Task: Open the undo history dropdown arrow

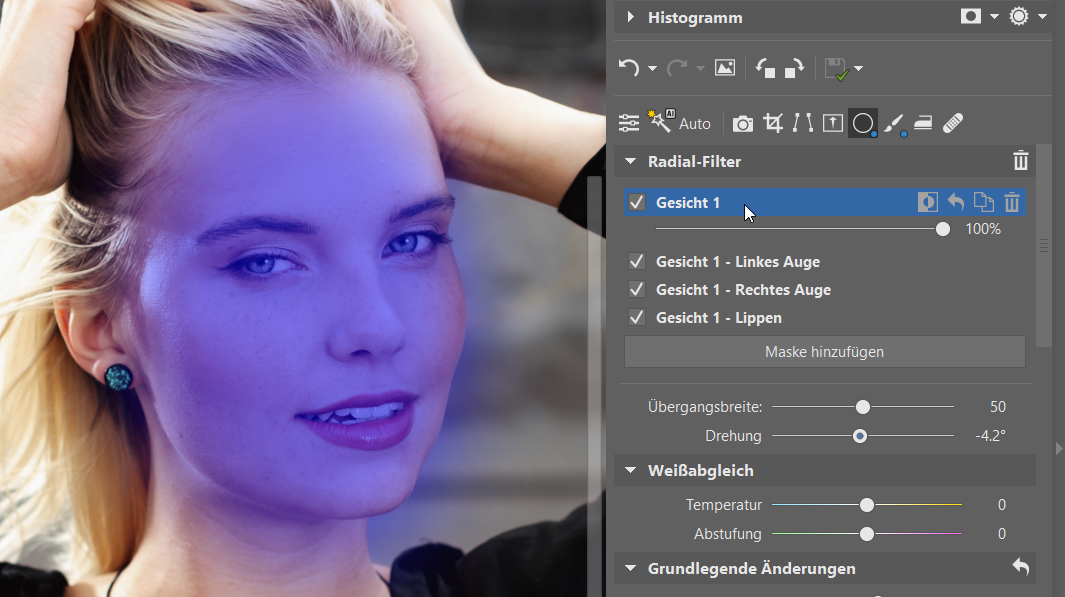Action: click(652, 69)
